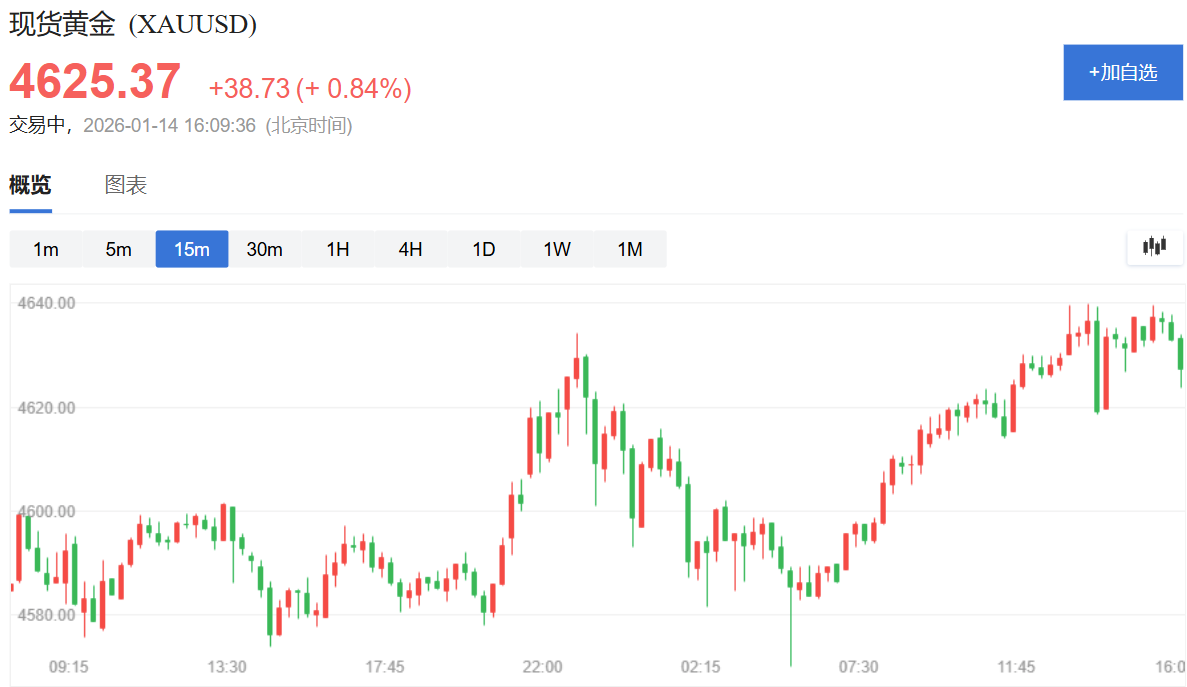Switch to the 图表 tab
Screen dimensions: 1187x687
126,185
